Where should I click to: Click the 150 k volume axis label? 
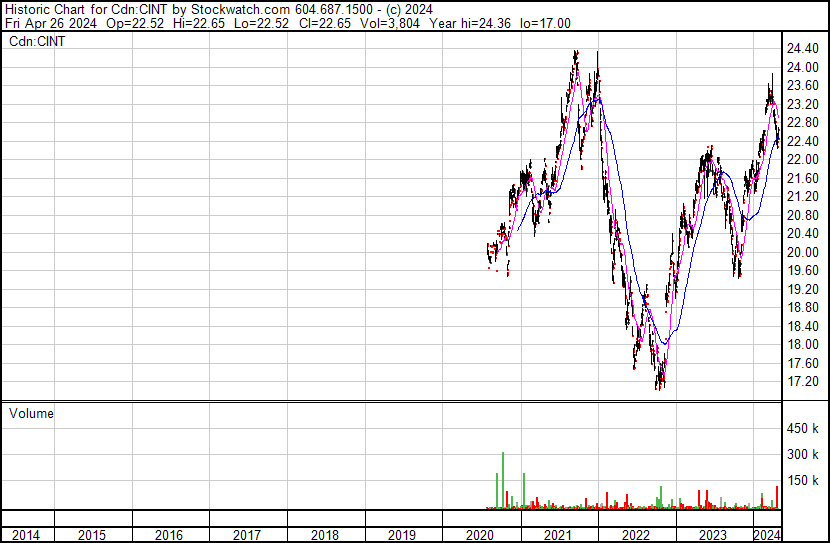point(805,481)
